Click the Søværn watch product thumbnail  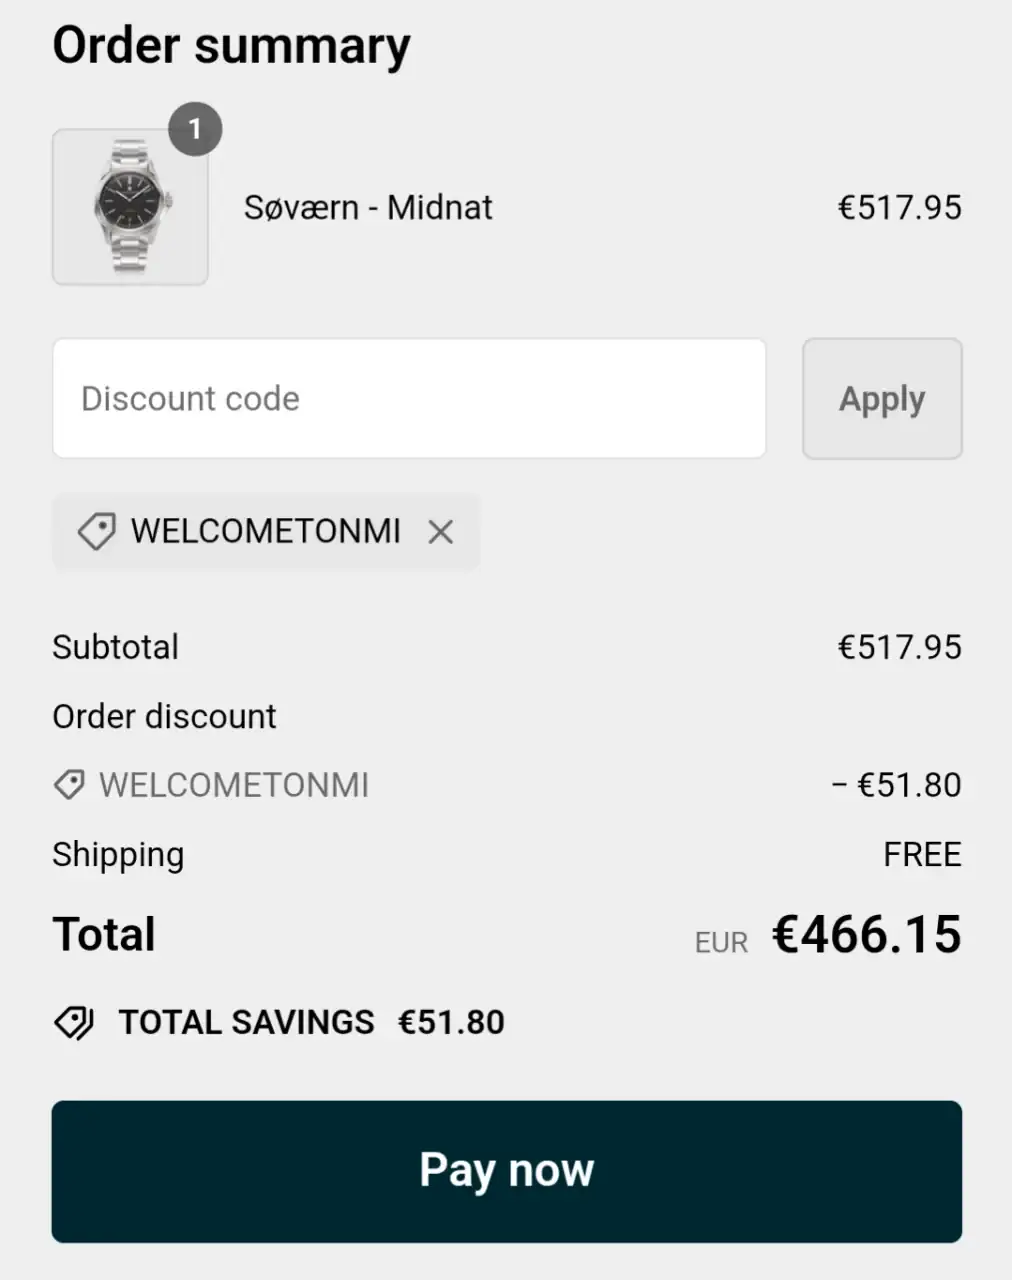pos(130,207)
